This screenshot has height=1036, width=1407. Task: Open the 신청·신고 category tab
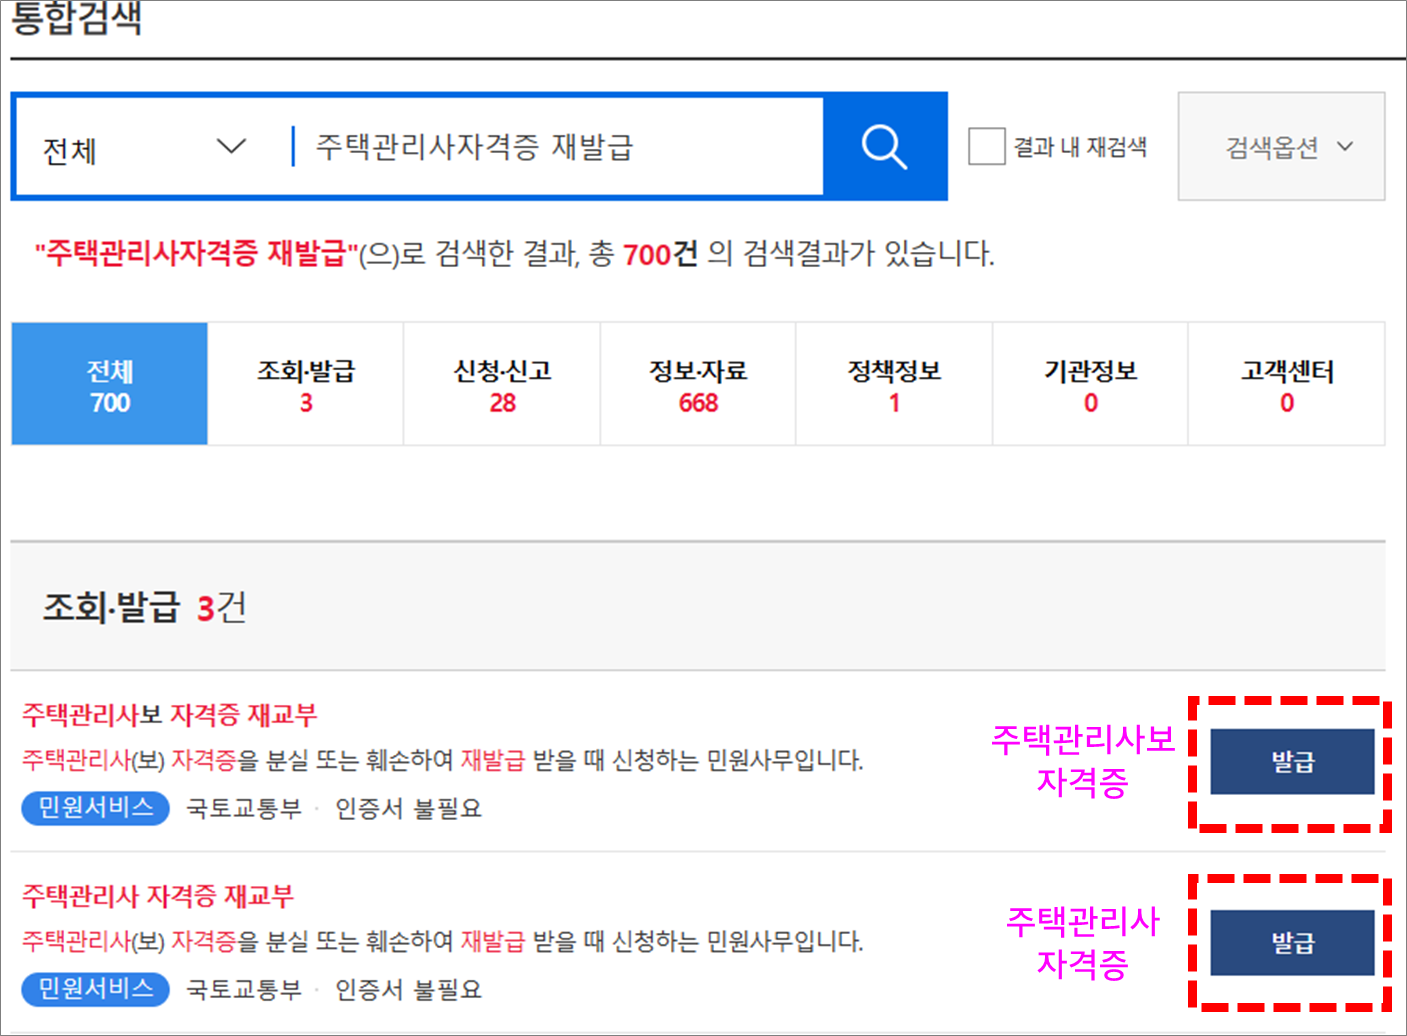tap(501, 383)
